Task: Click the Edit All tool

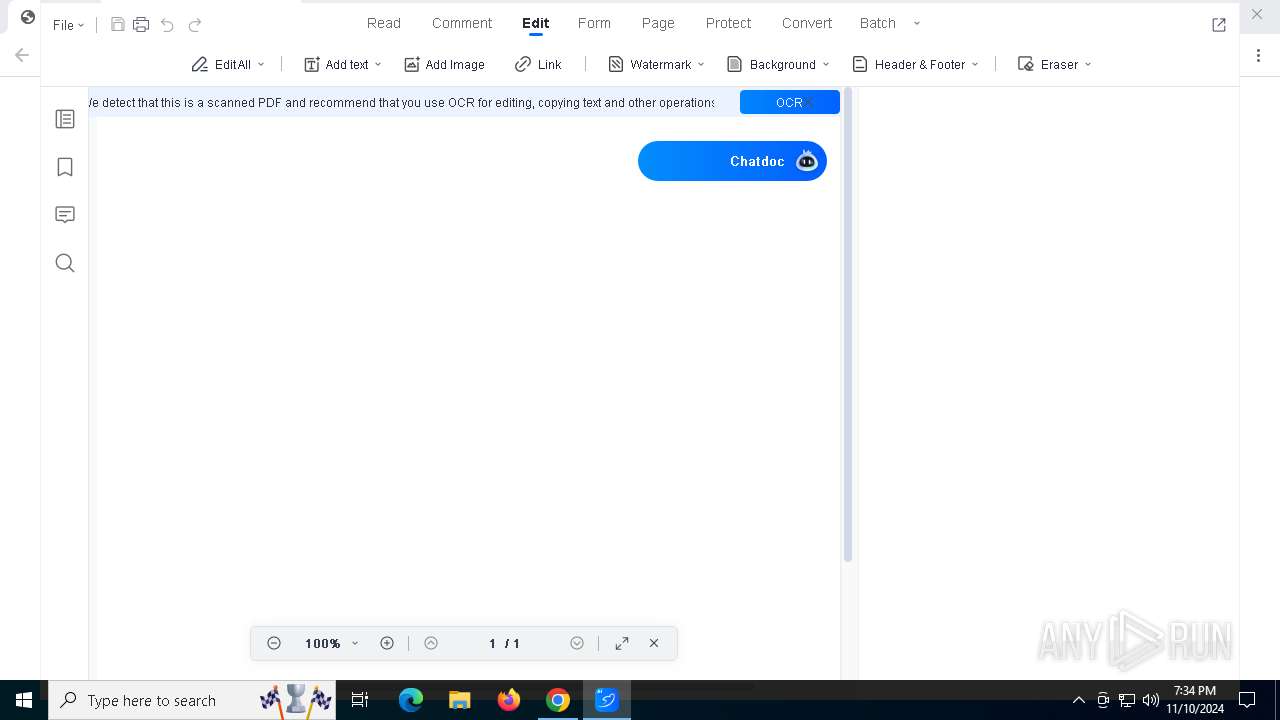Action: click(221, 64)
